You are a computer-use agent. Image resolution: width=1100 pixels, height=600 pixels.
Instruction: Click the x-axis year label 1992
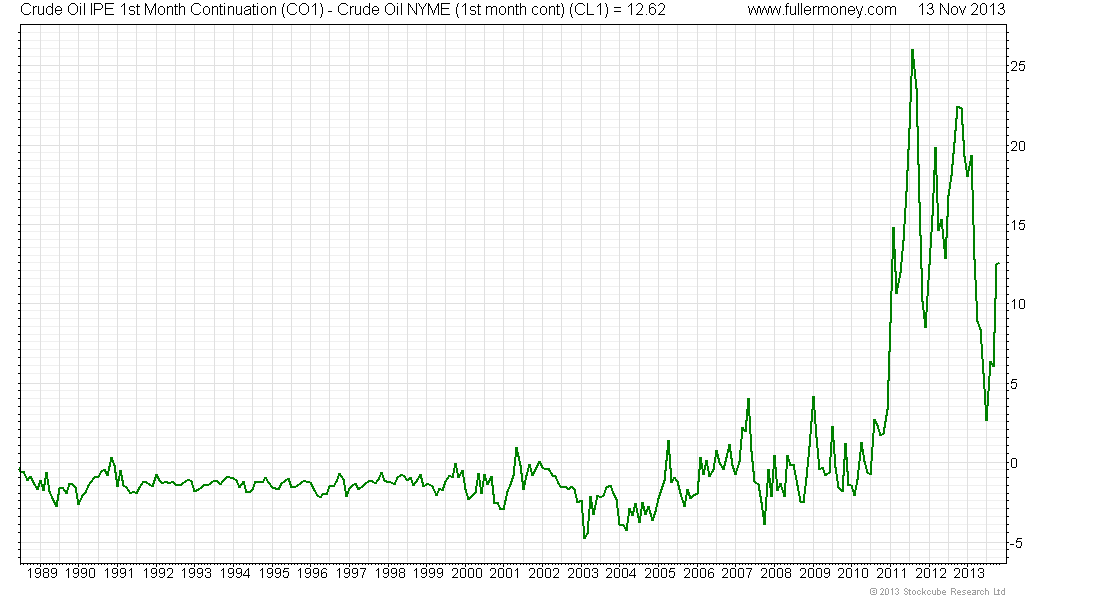[158, 573]
